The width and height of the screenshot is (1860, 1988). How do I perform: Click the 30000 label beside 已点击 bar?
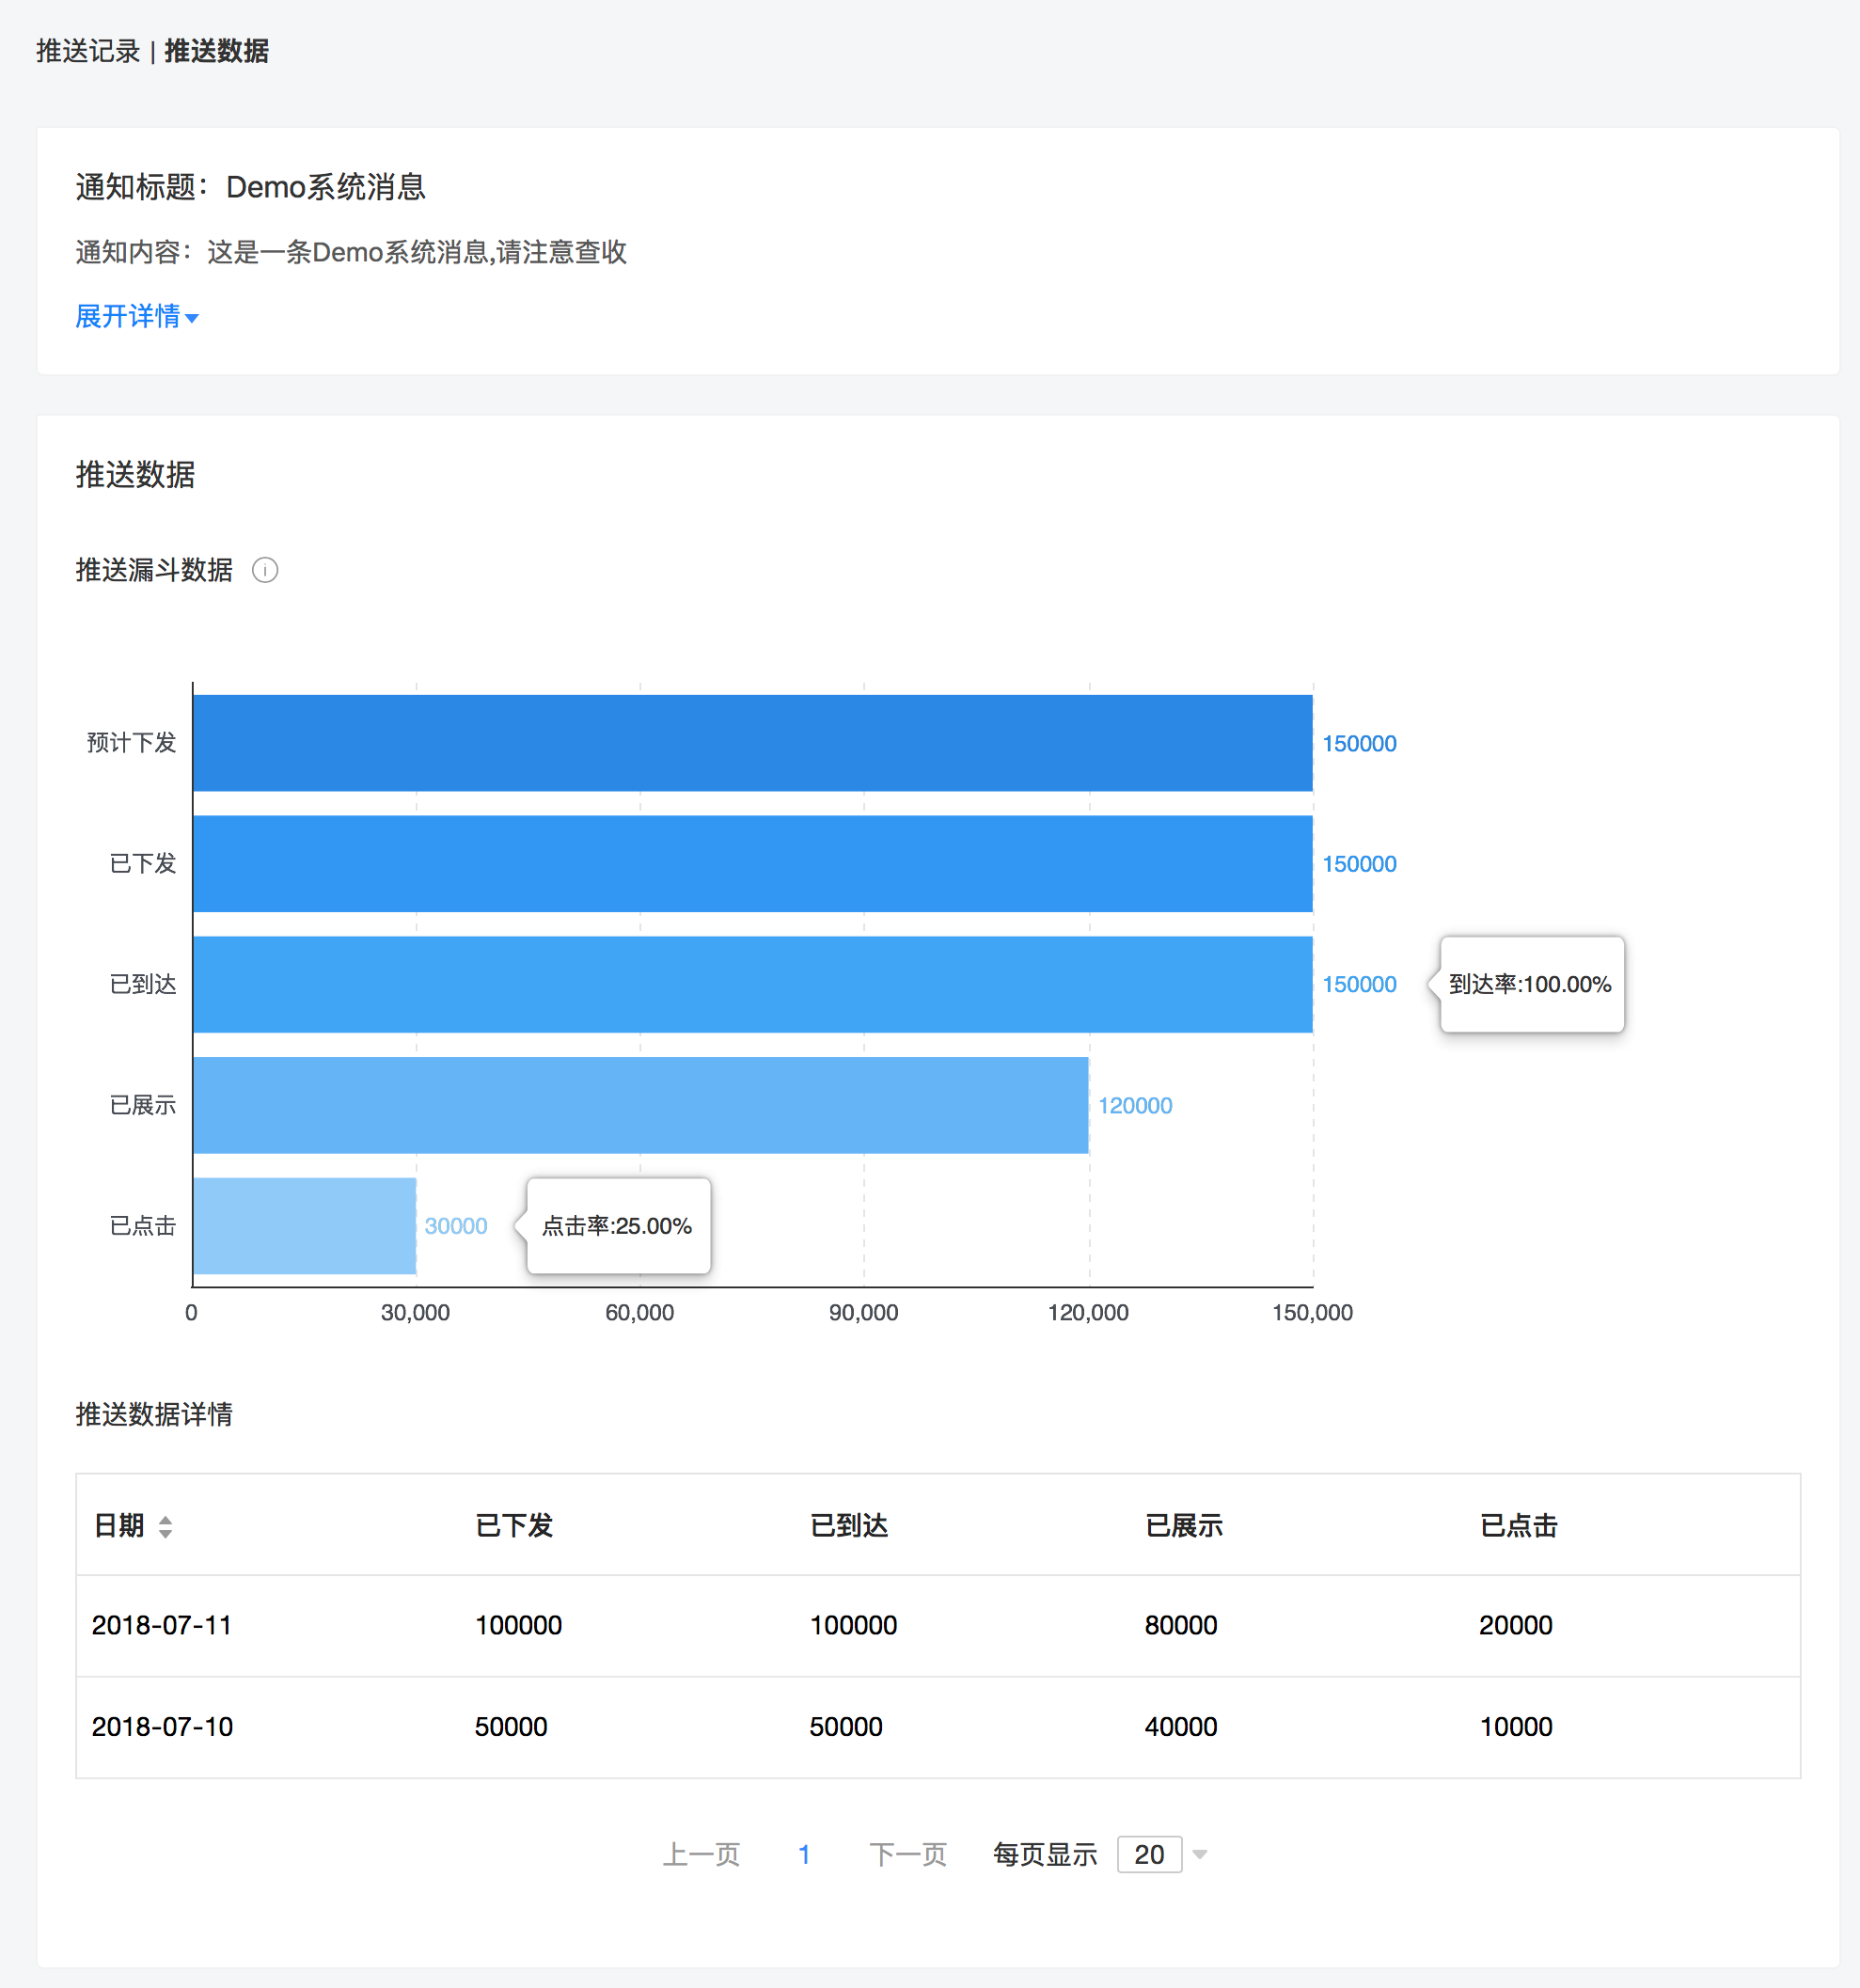(456, 1226)
